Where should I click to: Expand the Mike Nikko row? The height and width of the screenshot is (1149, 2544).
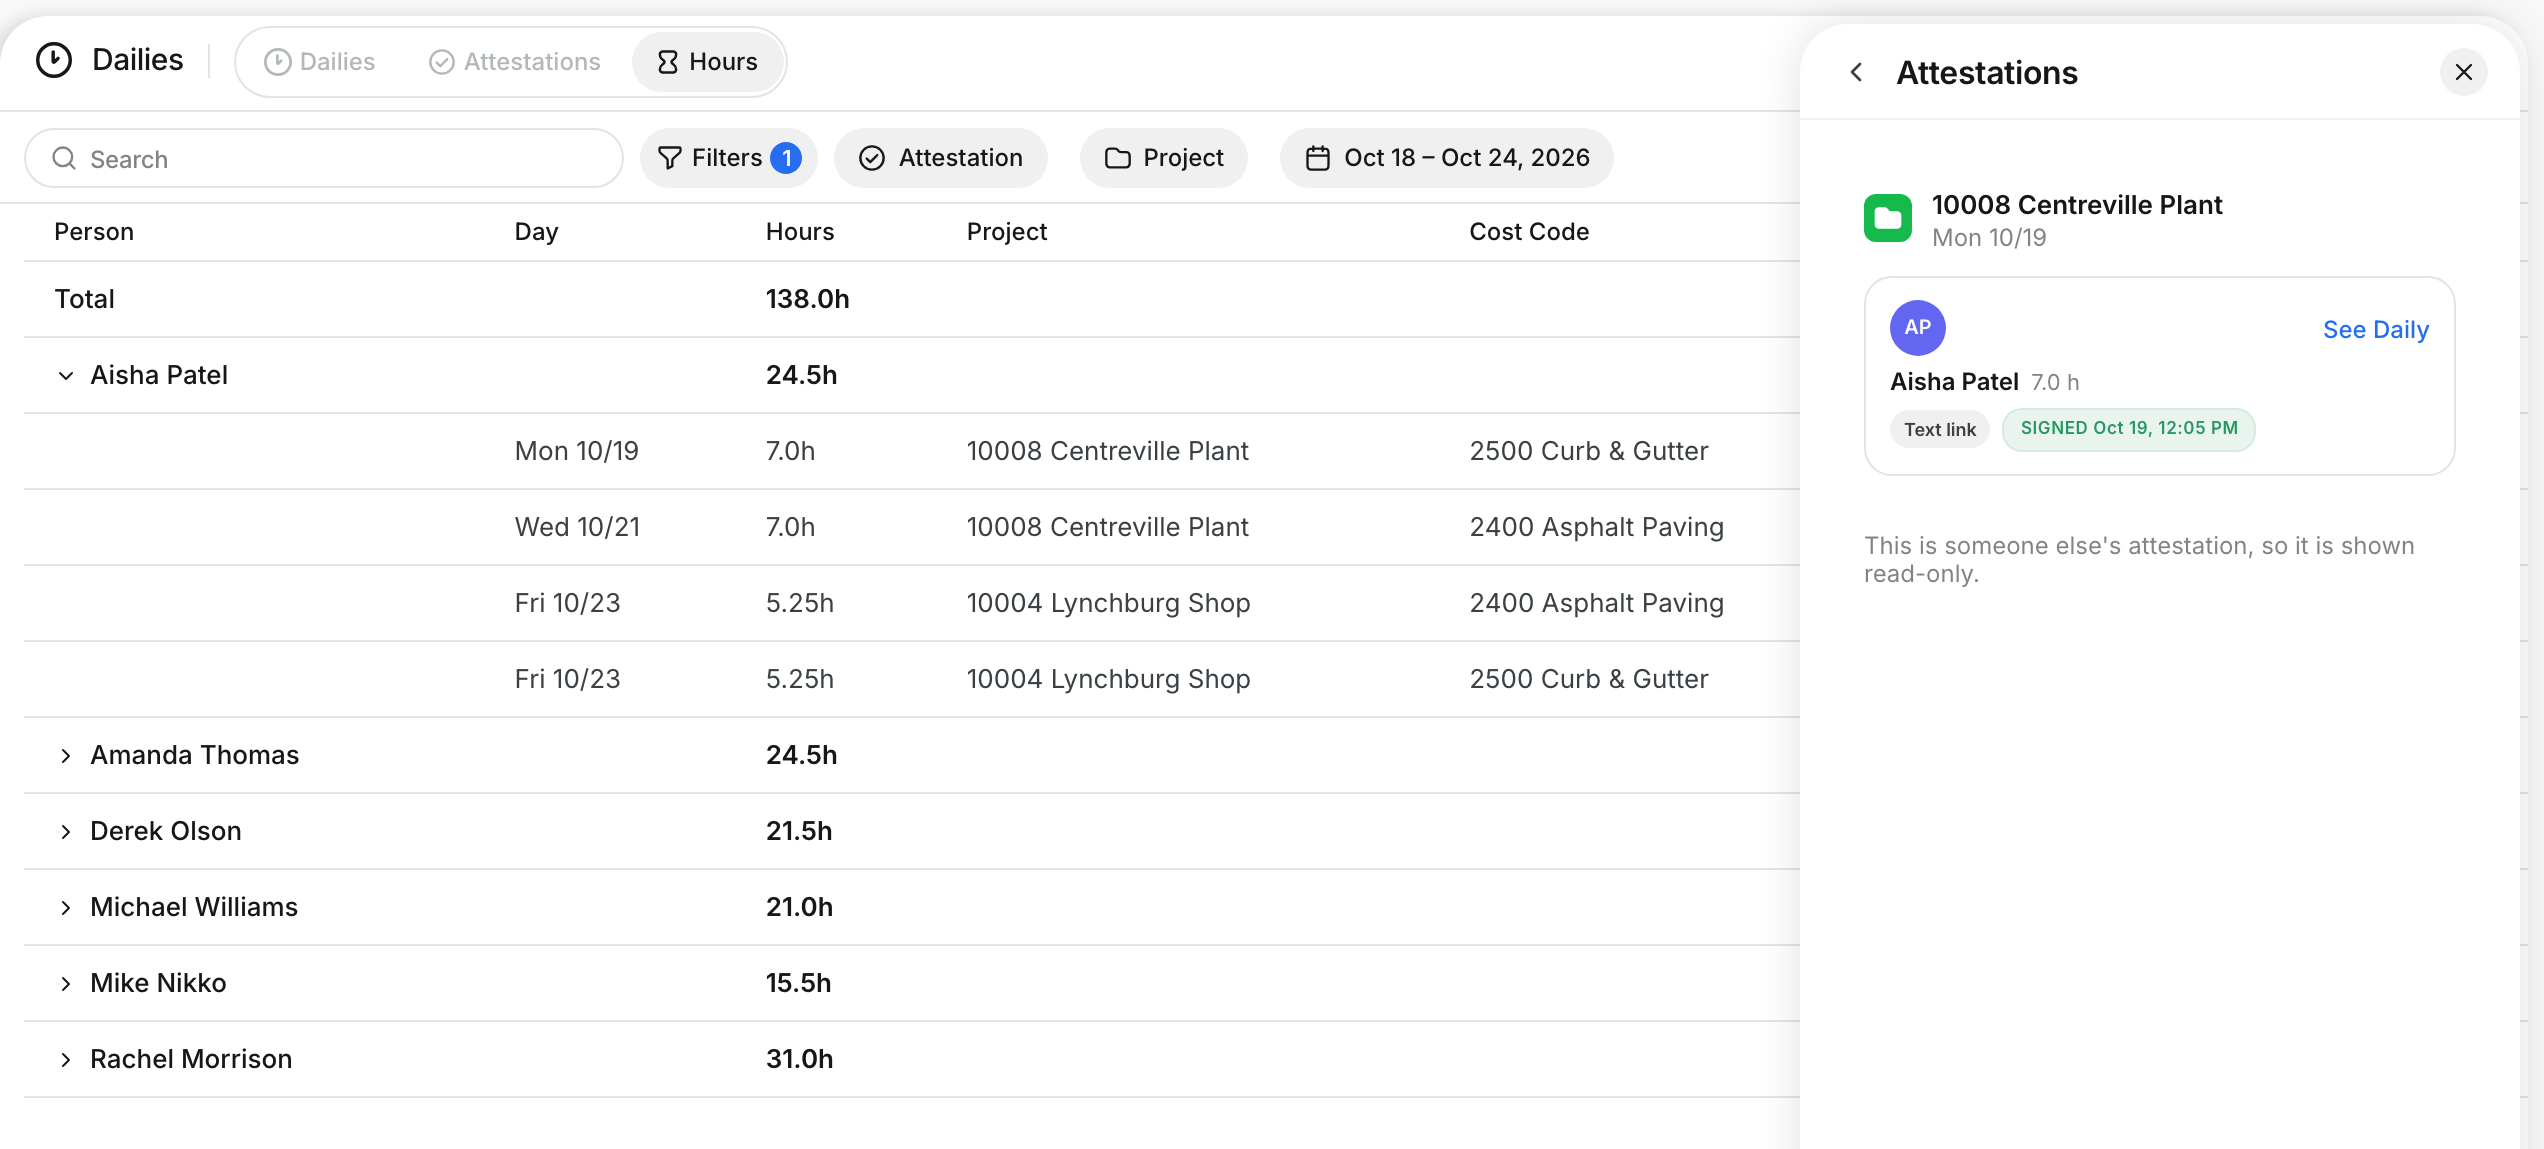click(x=66, y=984)
